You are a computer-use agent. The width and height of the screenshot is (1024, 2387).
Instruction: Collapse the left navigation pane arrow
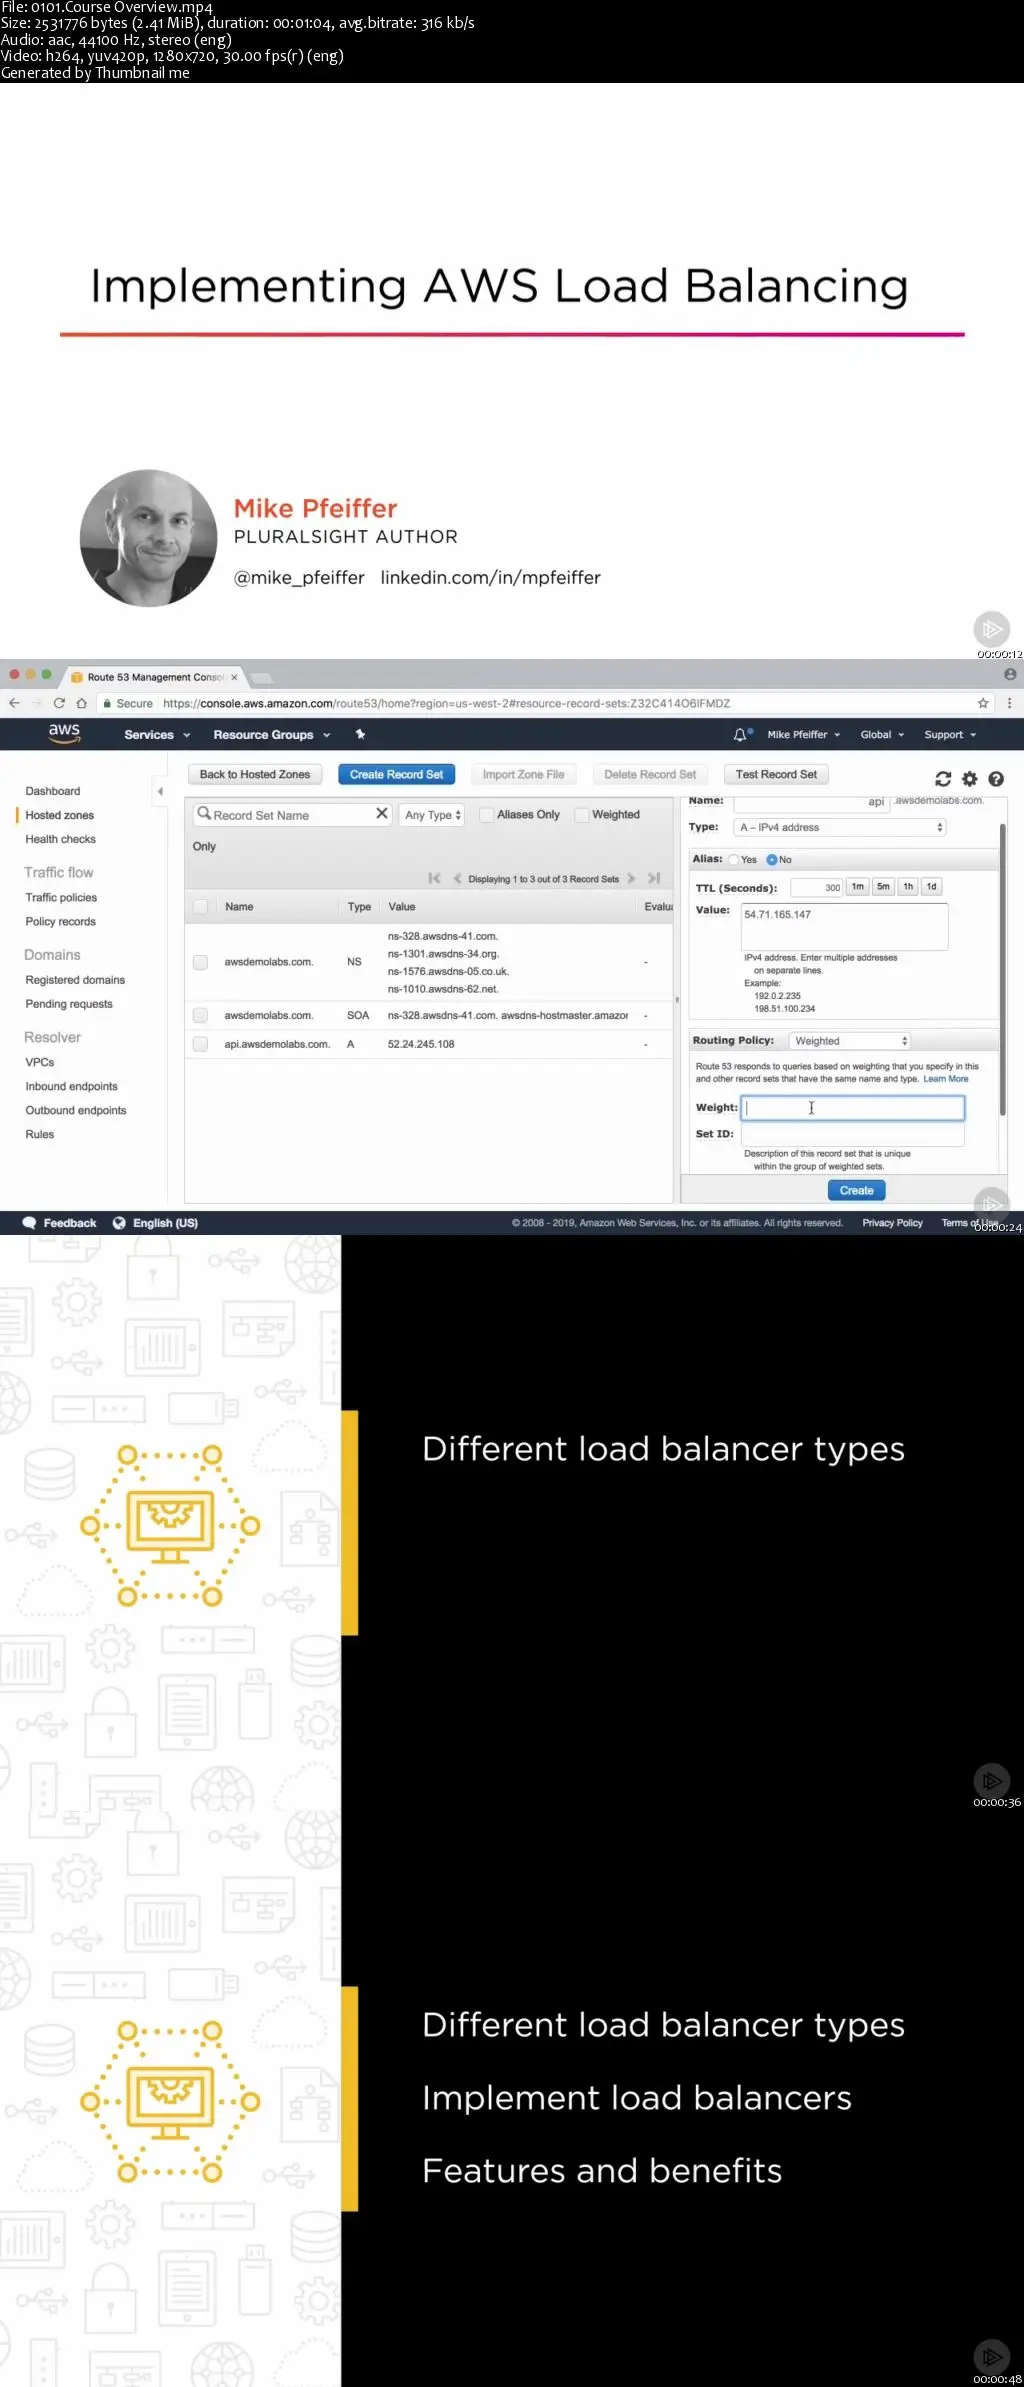160,791
